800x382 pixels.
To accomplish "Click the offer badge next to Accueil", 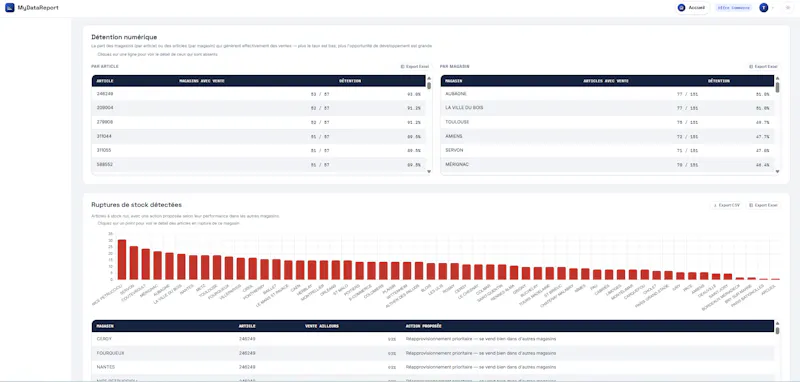I will [x=733, y=8].
